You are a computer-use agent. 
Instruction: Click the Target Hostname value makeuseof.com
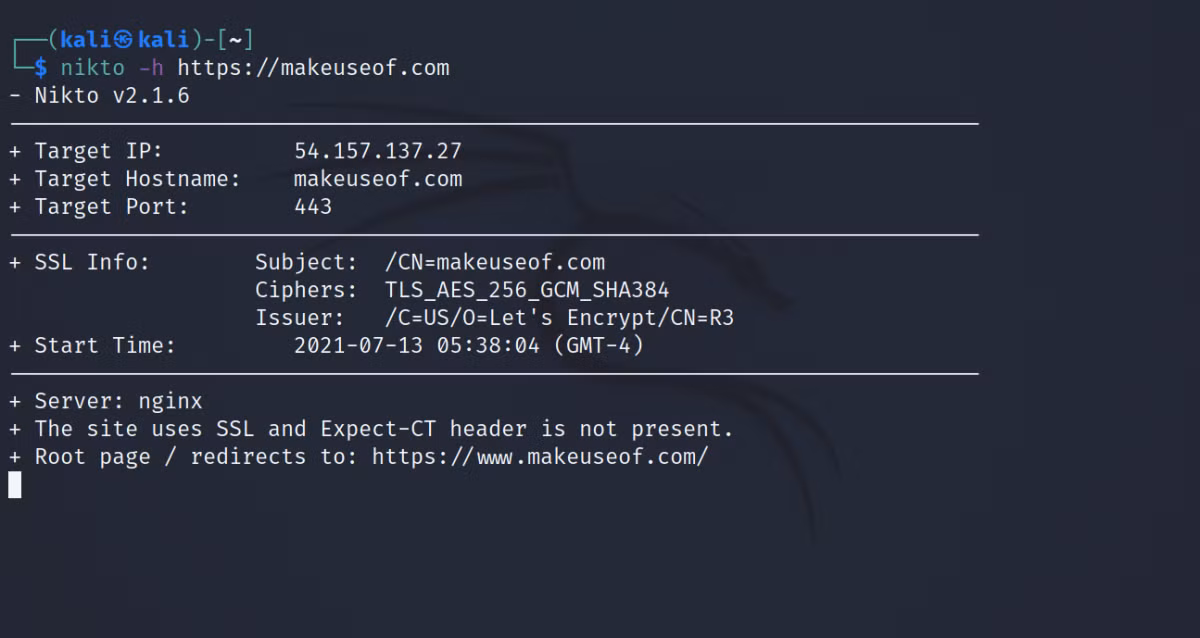[x=378, y=179]
